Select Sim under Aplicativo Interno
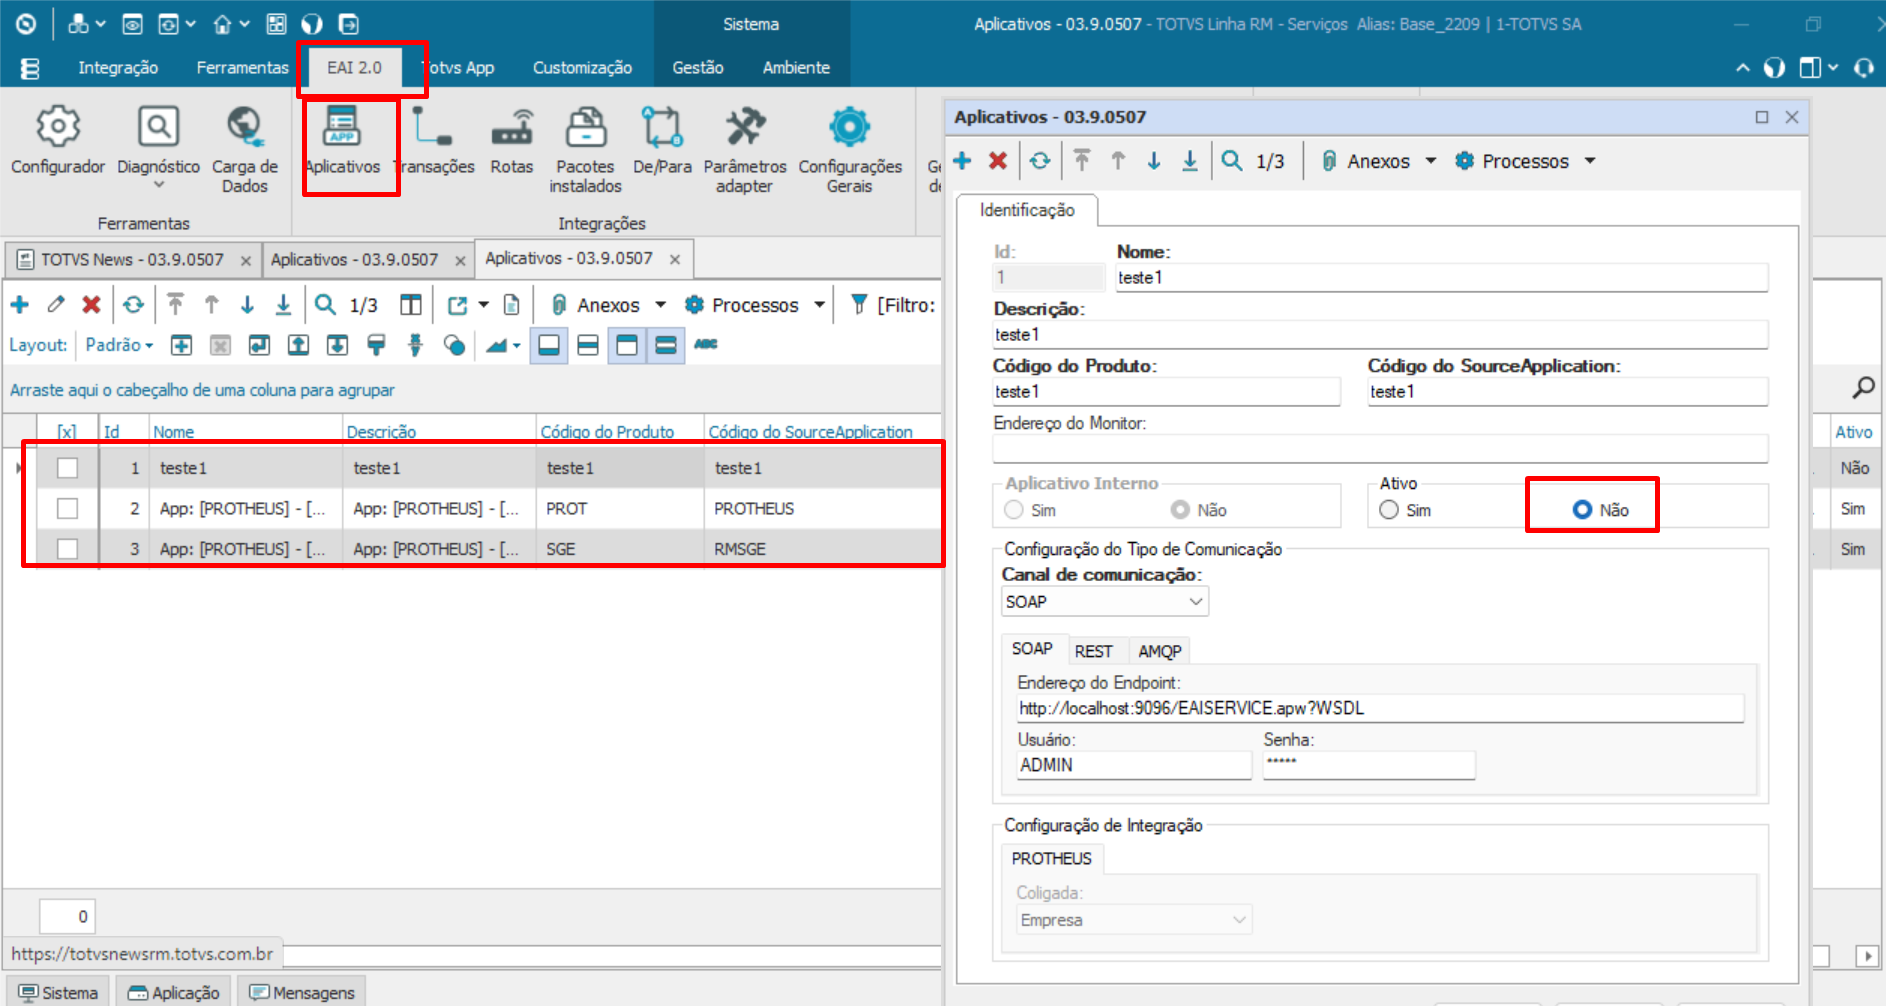The width and height of the screenshot is (1886, 1006). [1014, 510]
